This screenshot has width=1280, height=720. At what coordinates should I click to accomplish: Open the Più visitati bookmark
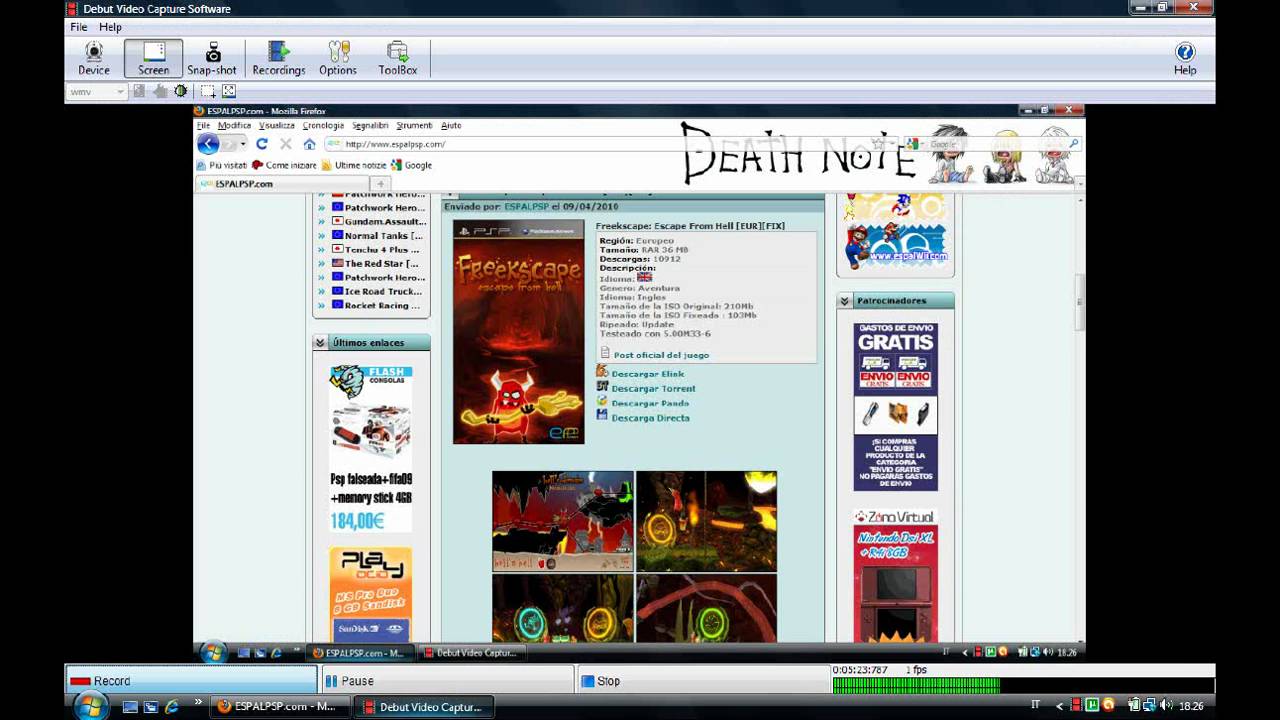click(x=222, y=165)
